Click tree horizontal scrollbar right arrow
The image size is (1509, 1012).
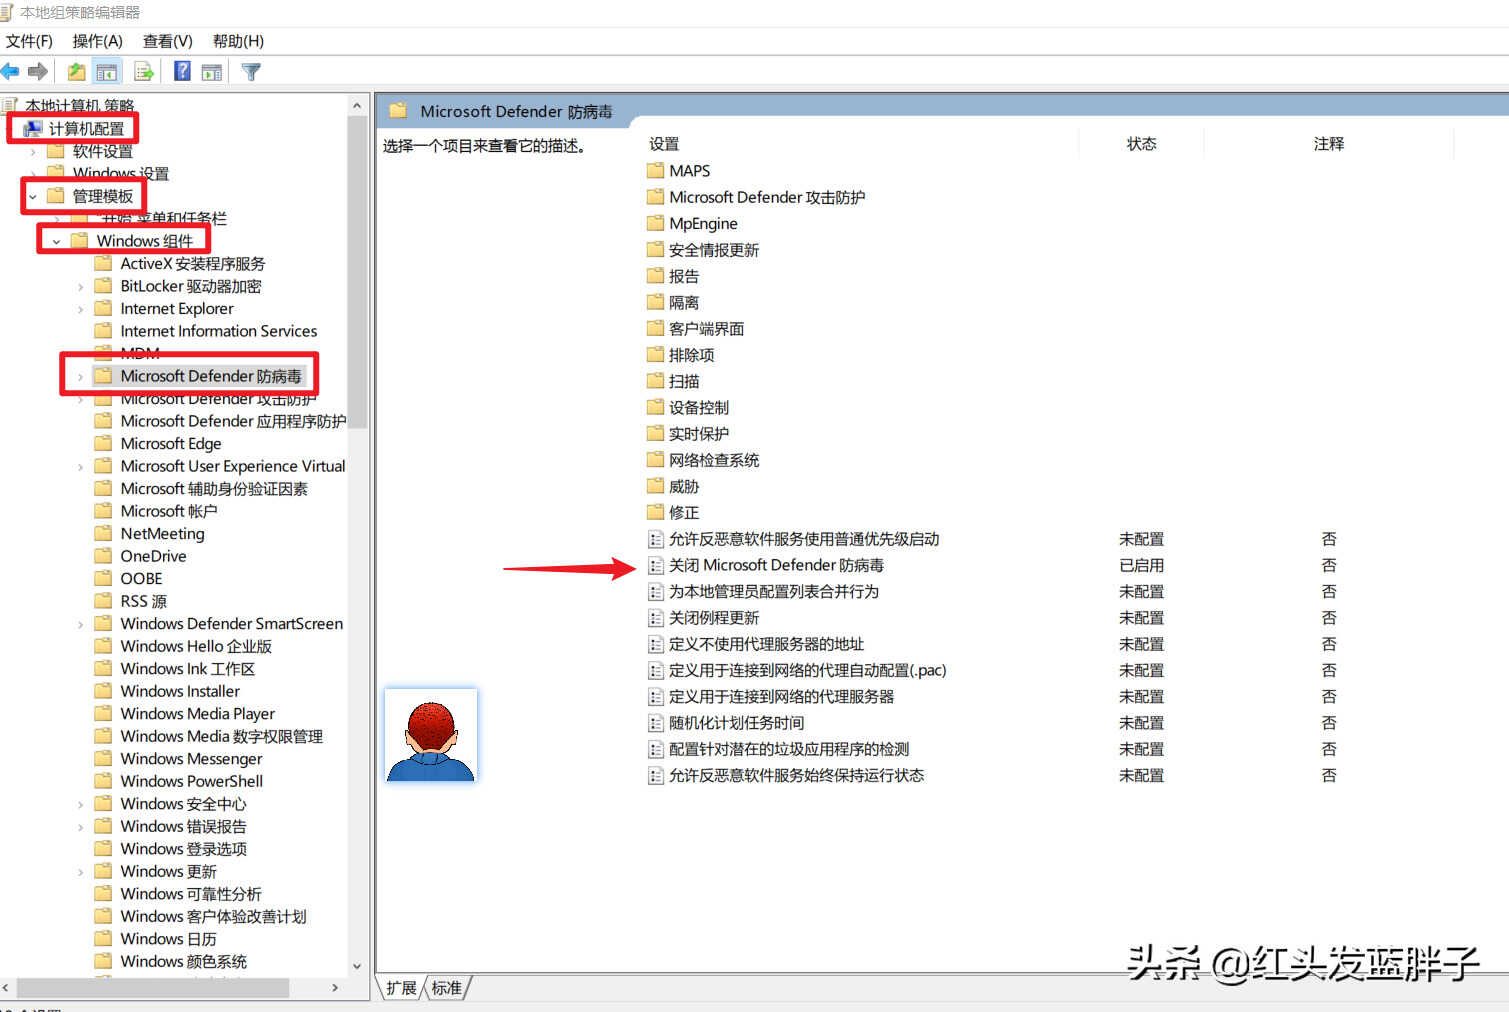coord(335,988)
